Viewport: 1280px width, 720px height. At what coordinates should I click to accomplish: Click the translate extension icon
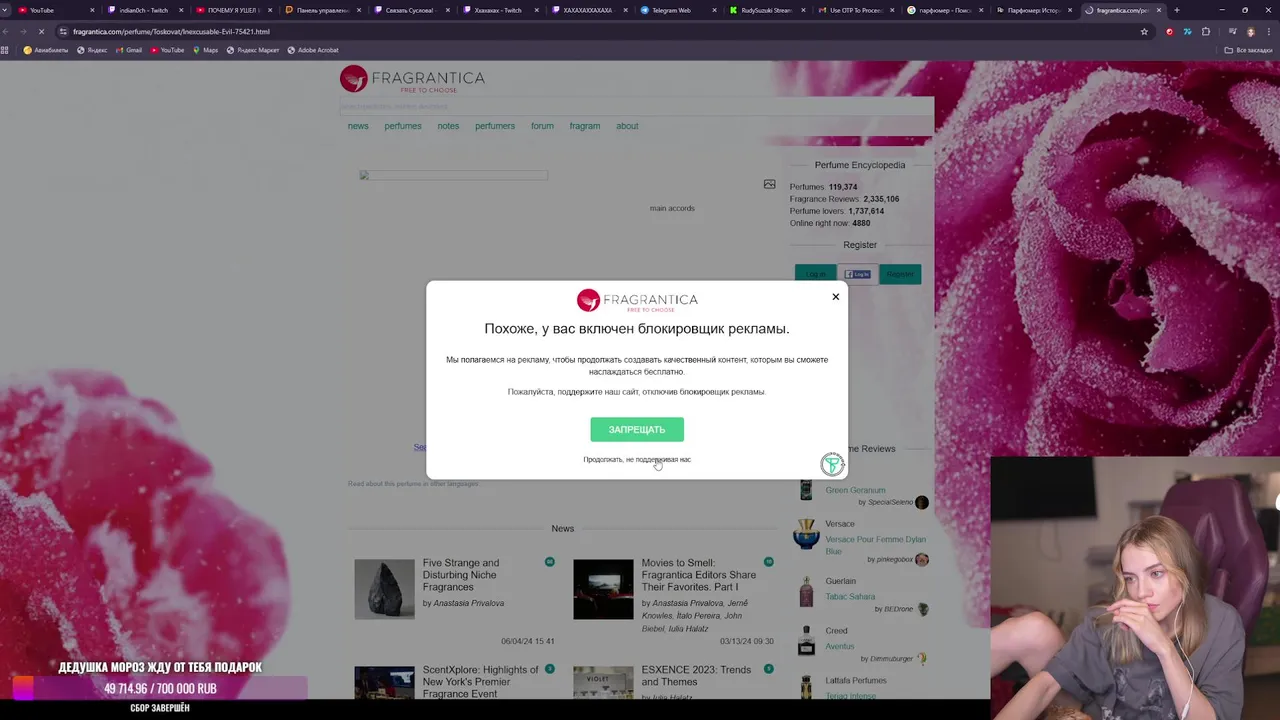[1187, 31]
